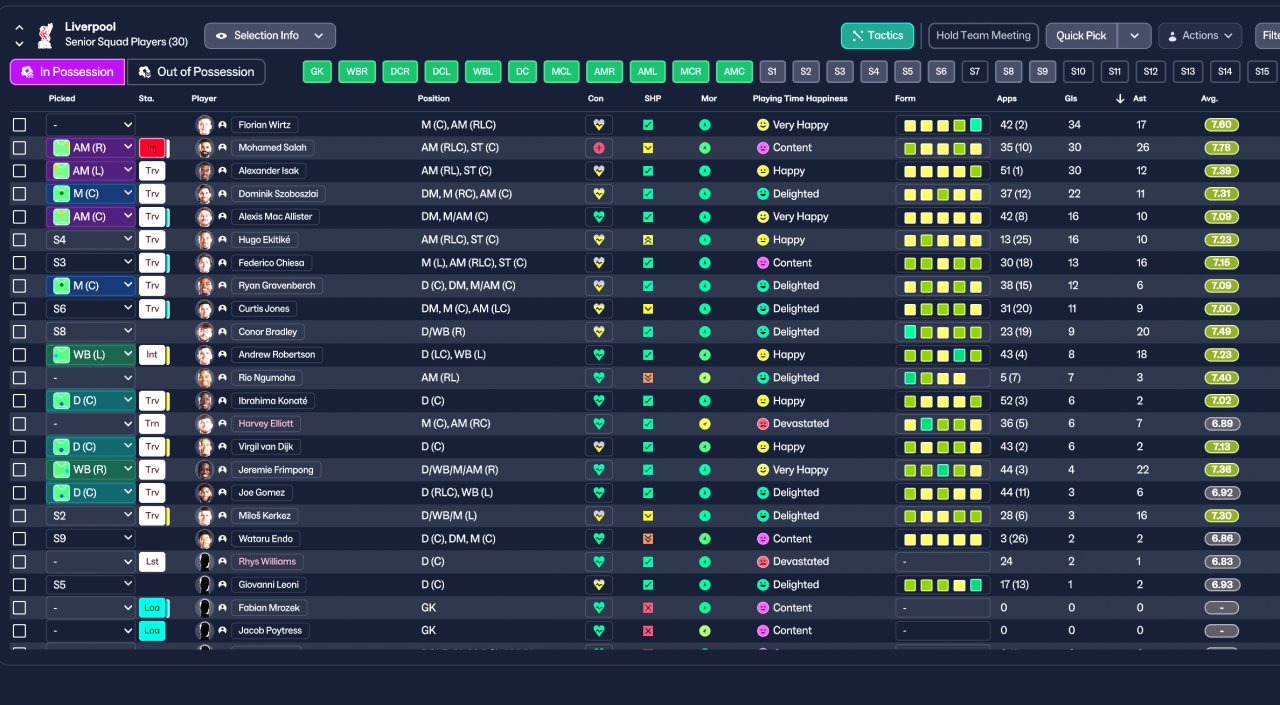Screen dimensions: 1280x705
Task: Click Miloš Kerkez's condition heart icon
Action: pos(599,516)
